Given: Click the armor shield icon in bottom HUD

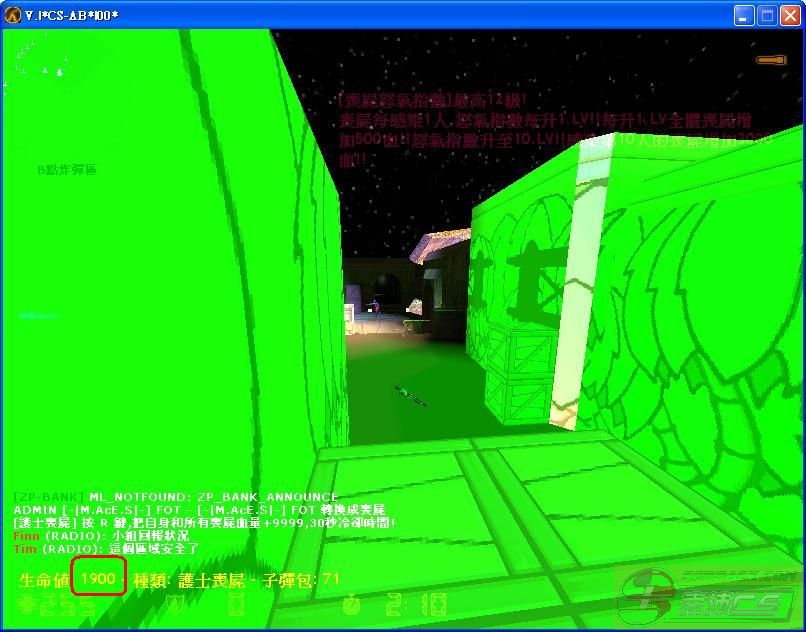Looking at the screenshot, I should click(174, 604).
